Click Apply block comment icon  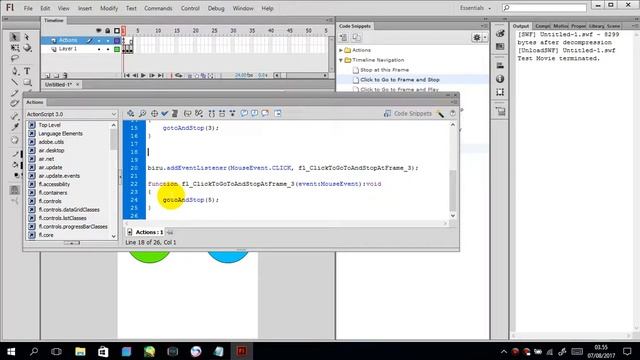tap(244, 113)
